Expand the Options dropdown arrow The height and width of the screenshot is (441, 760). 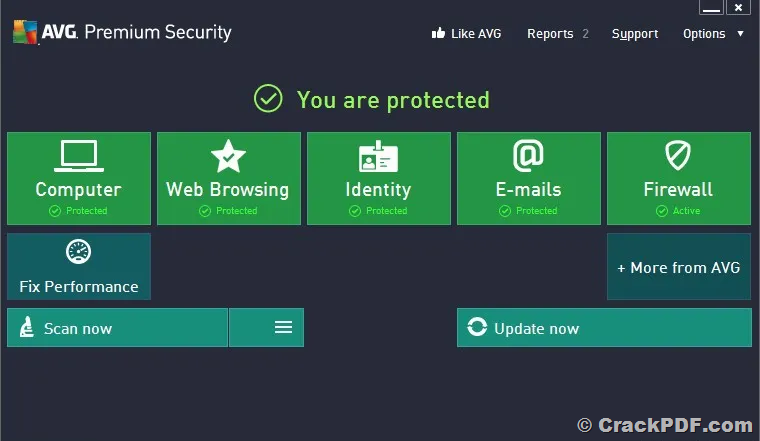[740, 33]
